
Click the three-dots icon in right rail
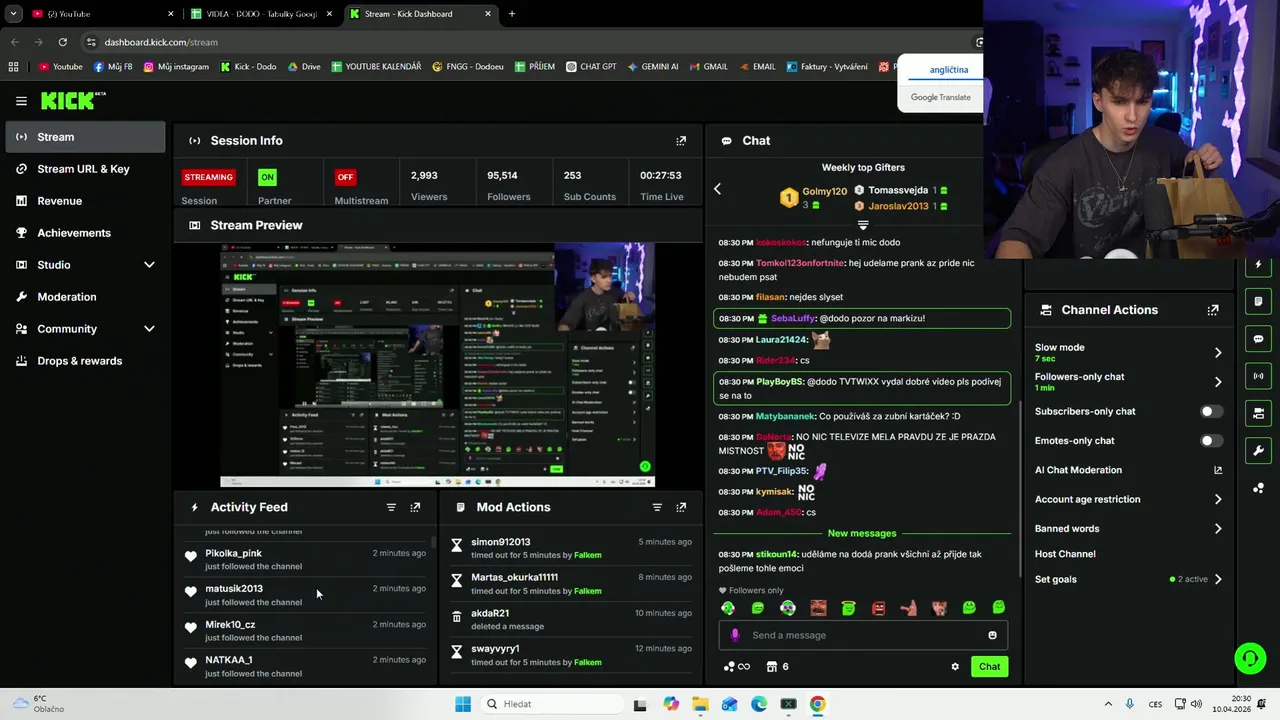pos(1258,488)
